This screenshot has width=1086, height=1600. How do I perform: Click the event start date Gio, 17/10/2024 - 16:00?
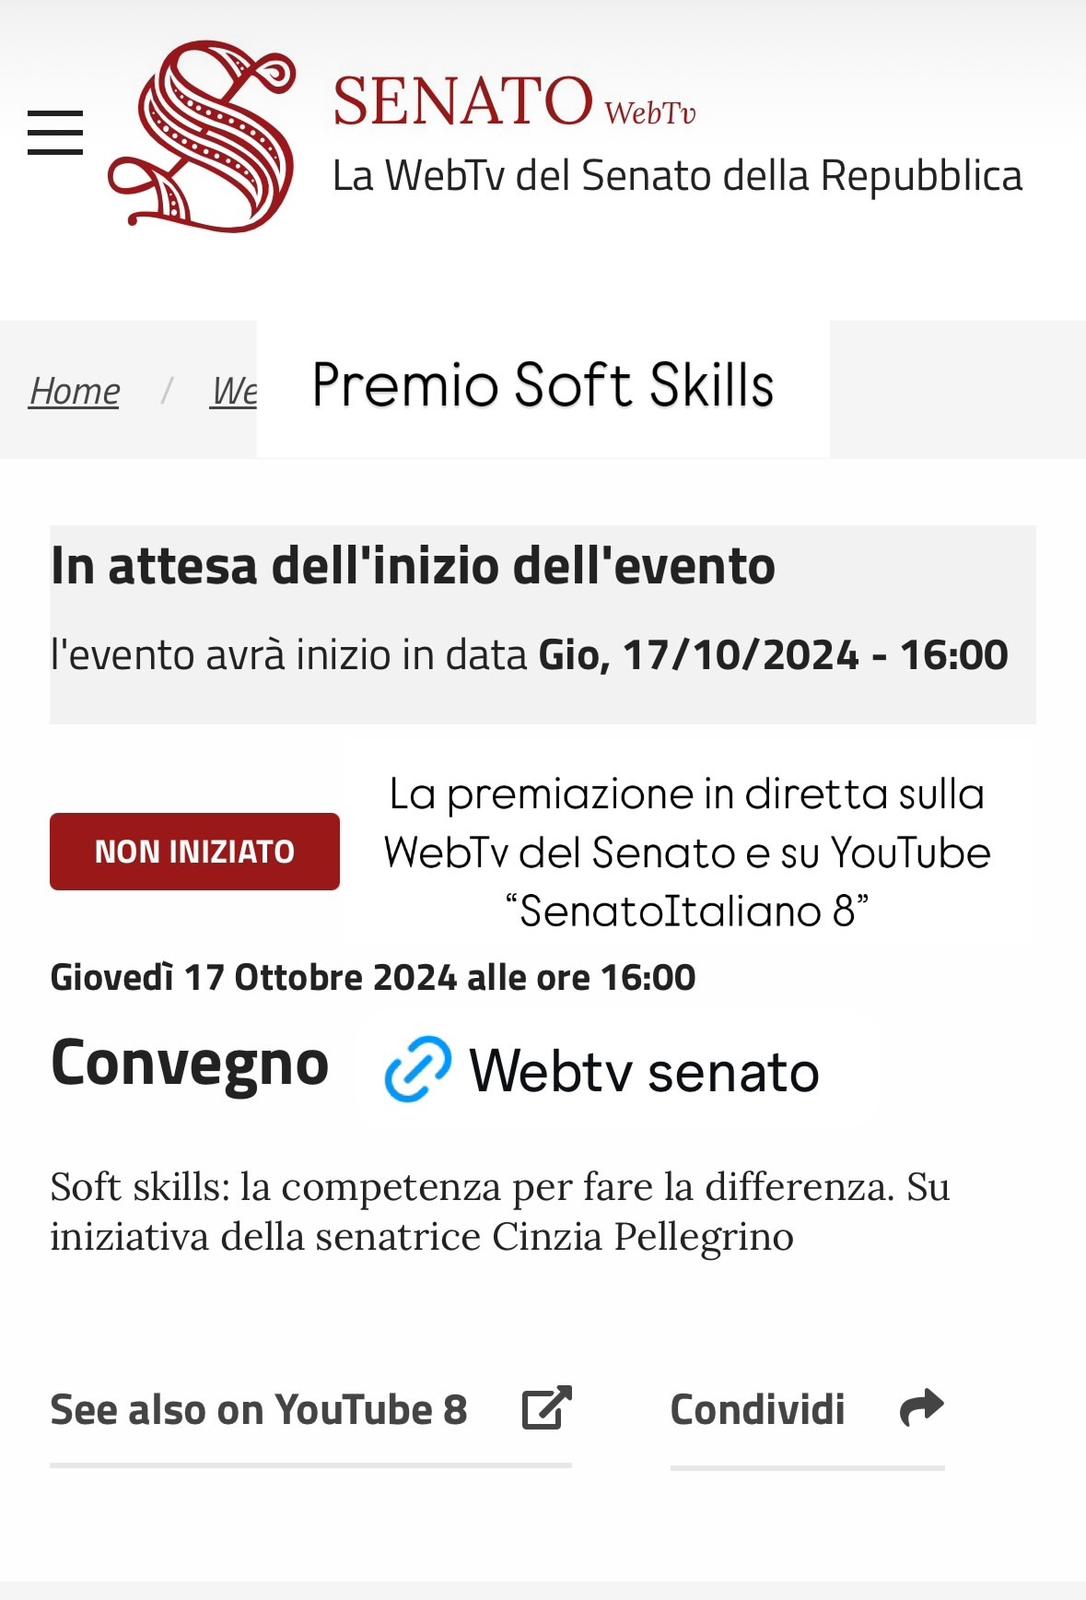tap(773, 655)
